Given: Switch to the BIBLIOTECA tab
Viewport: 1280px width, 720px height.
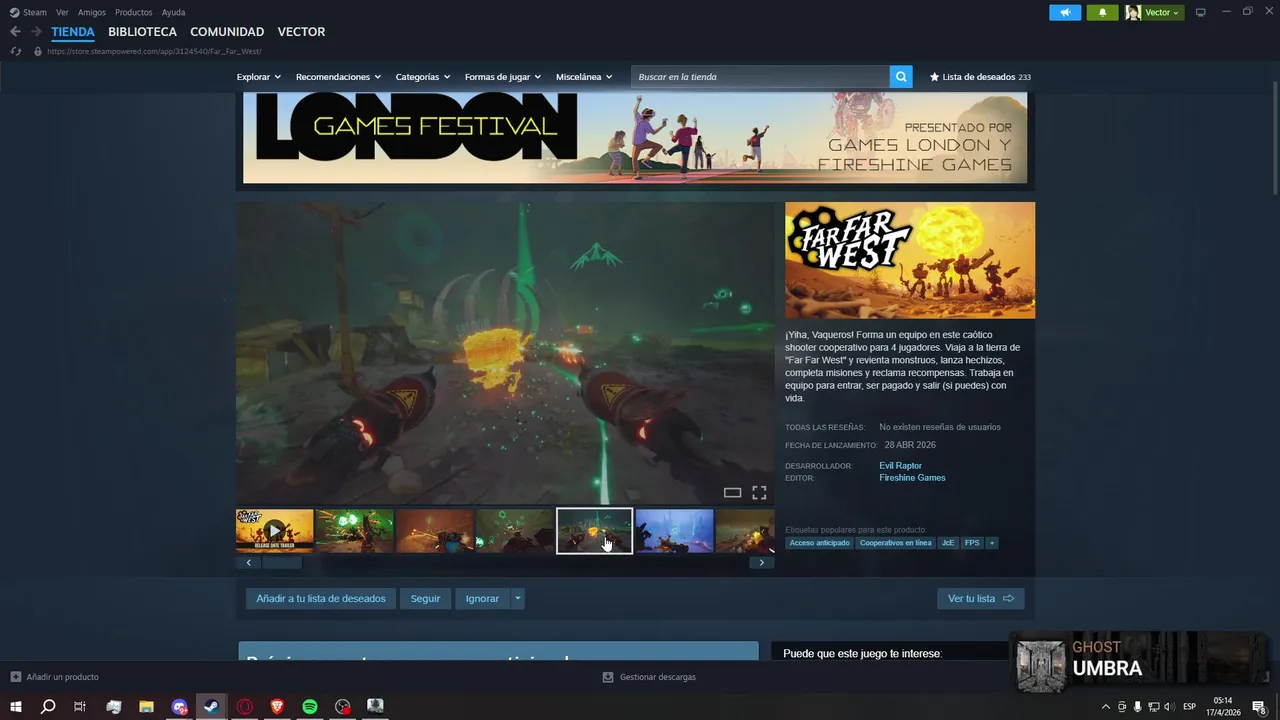Looking at the screenshot, I should point(142,32).
